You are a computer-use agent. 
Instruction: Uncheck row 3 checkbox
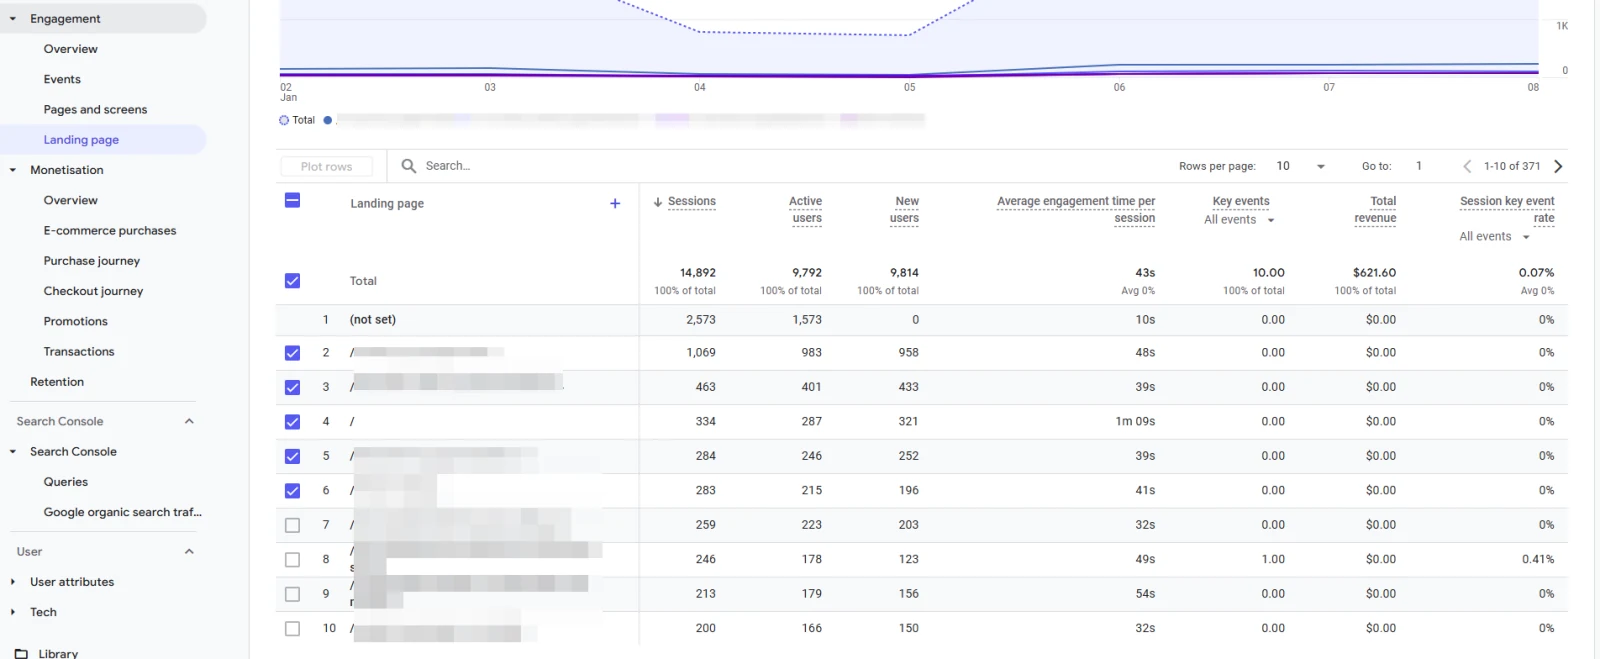click(292, 387)
